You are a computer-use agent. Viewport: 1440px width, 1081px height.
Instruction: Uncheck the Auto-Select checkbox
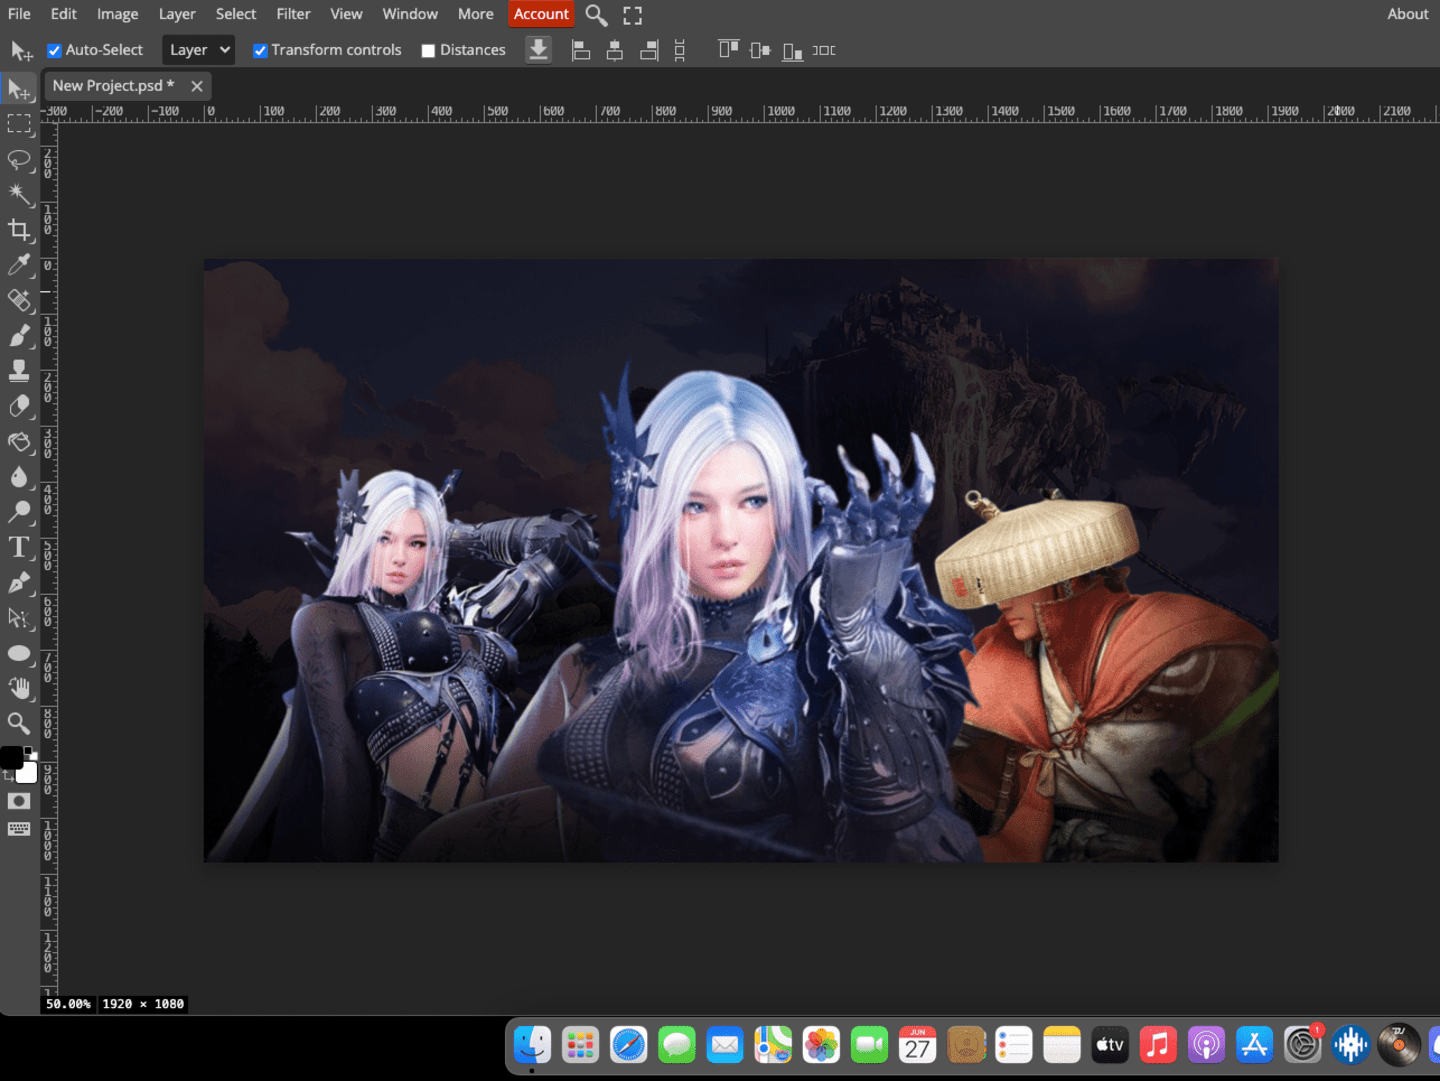point(55,51)
